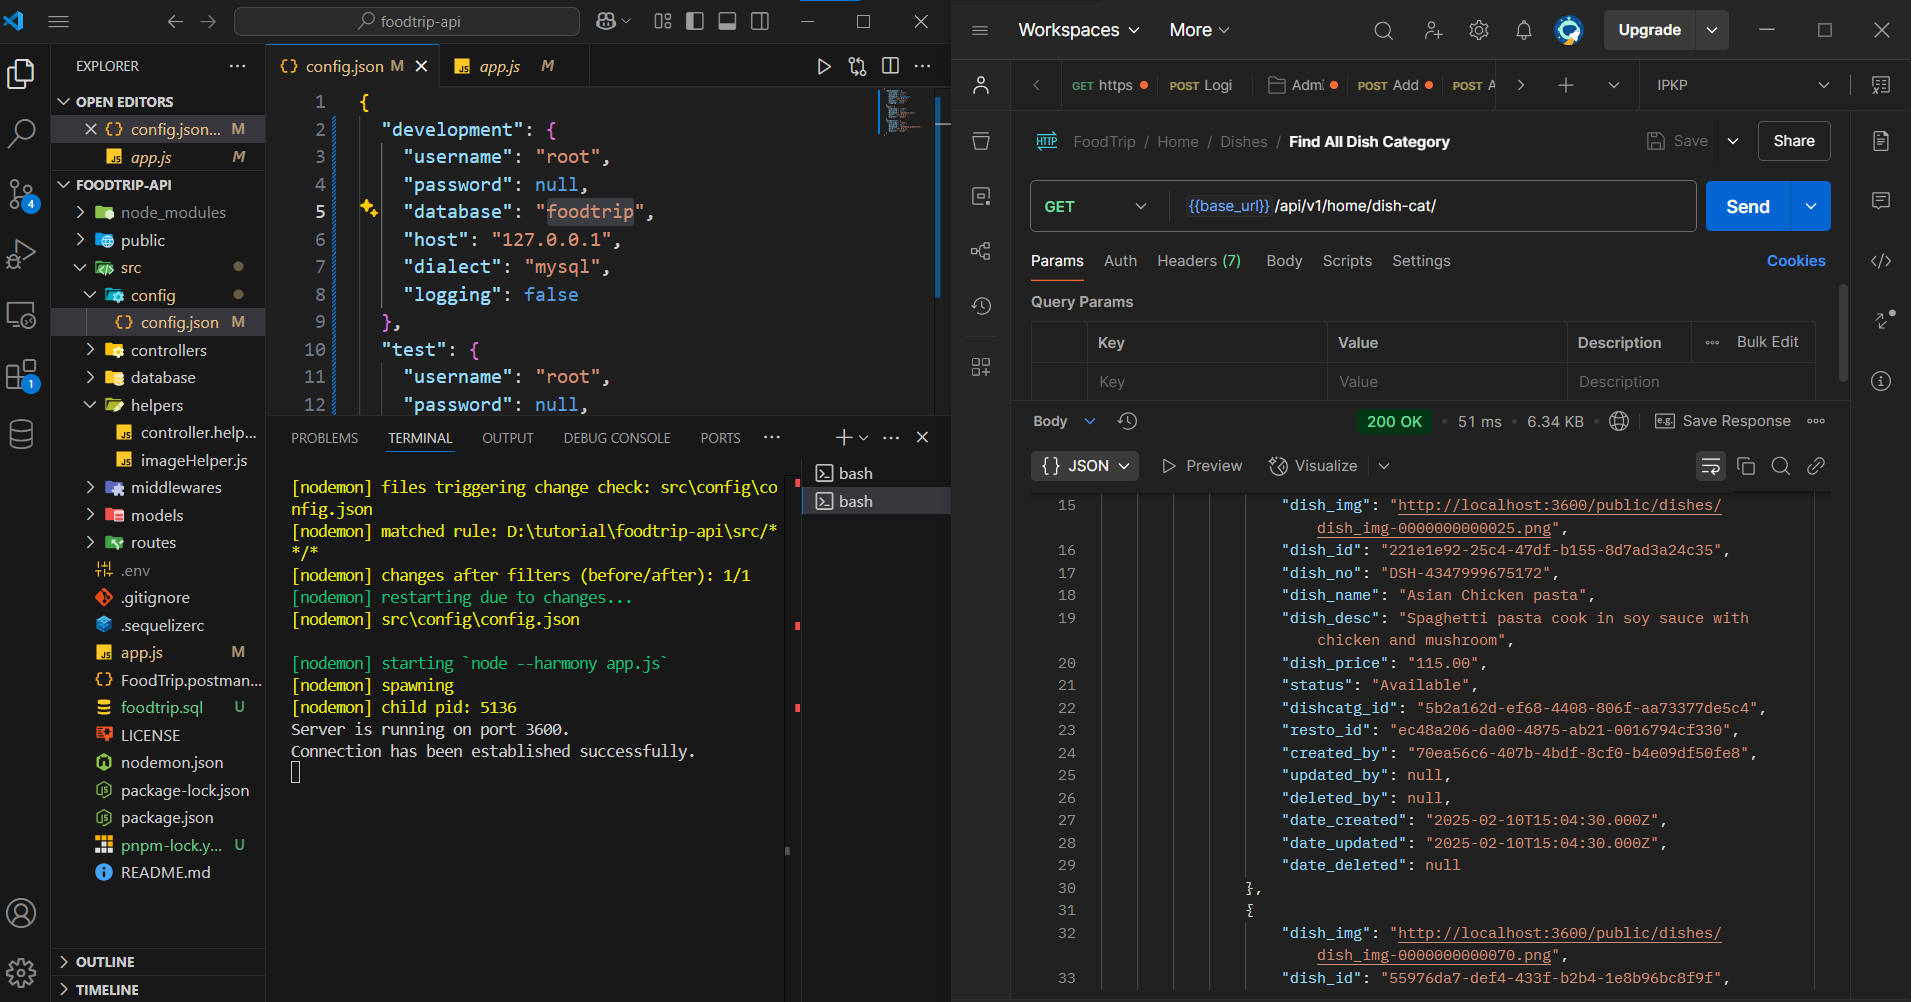
Task: Open new terminal launch profile dropdown
Action: 864,437
